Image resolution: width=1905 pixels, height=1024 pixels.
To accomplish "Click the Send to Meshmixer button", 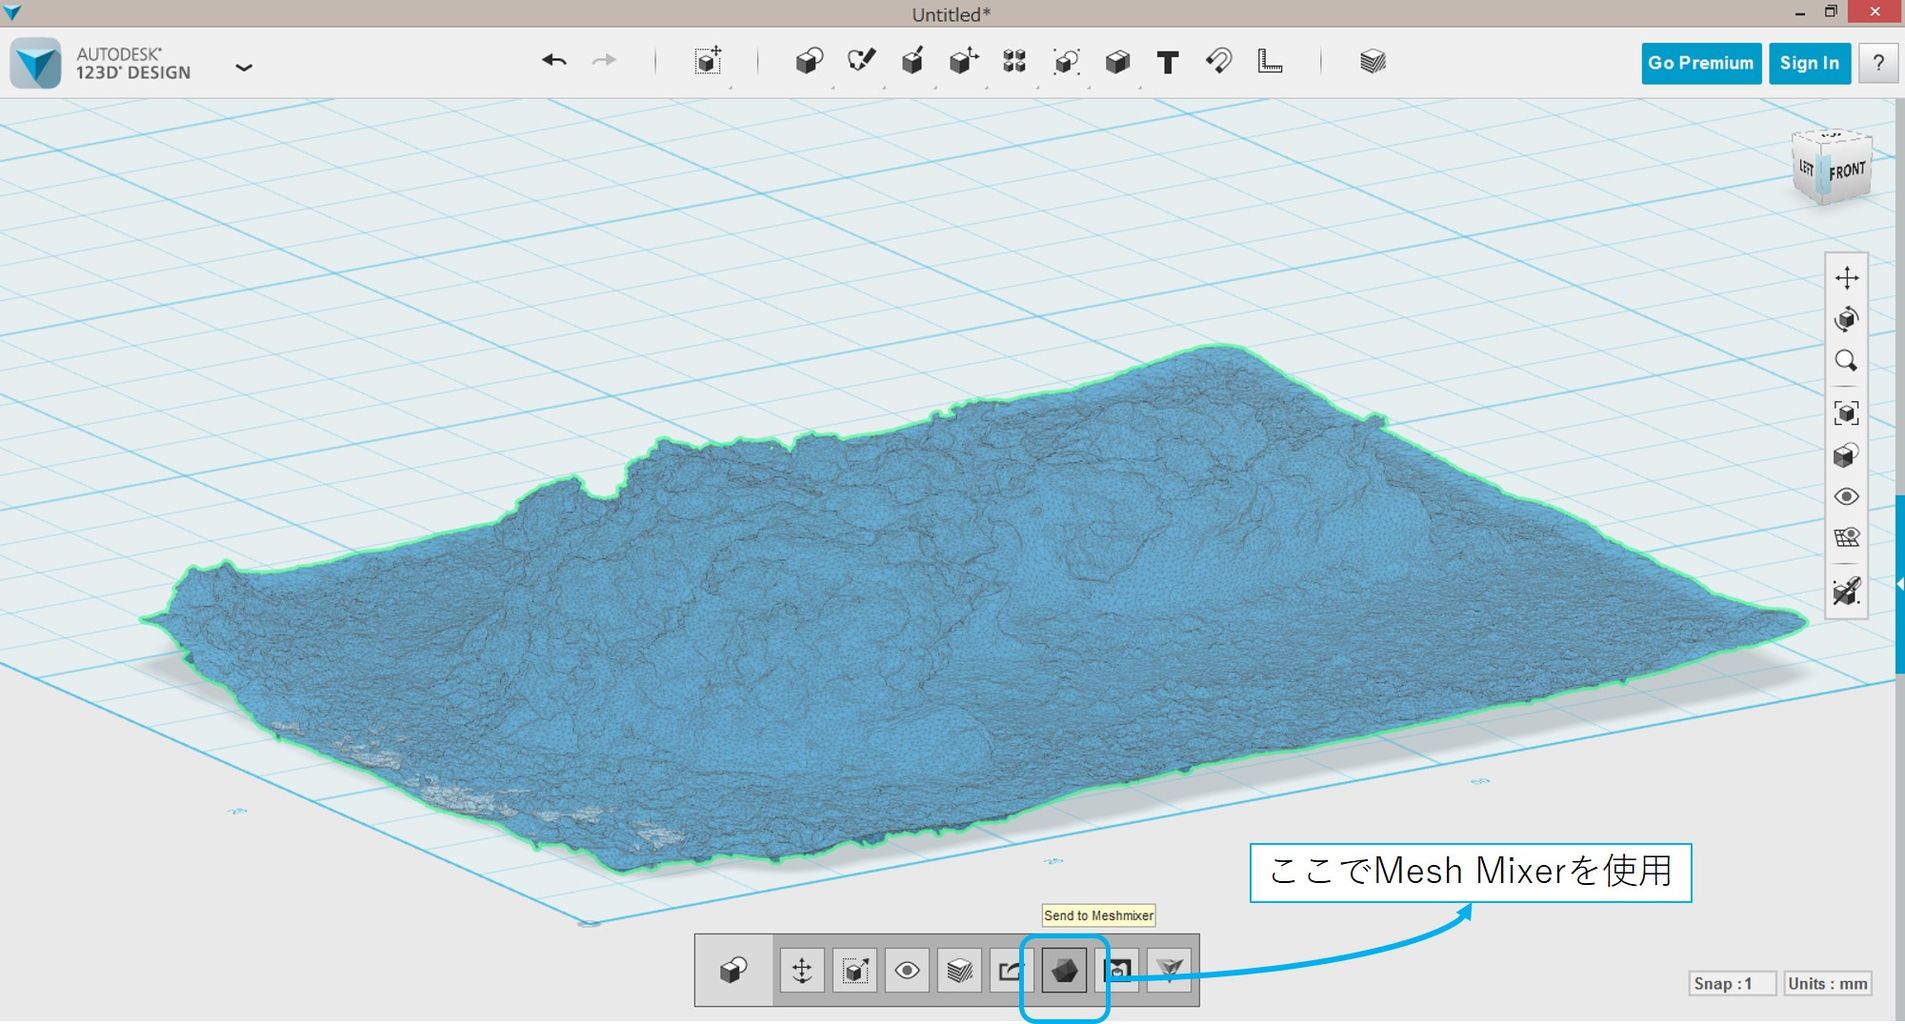I will (1063, 970).
